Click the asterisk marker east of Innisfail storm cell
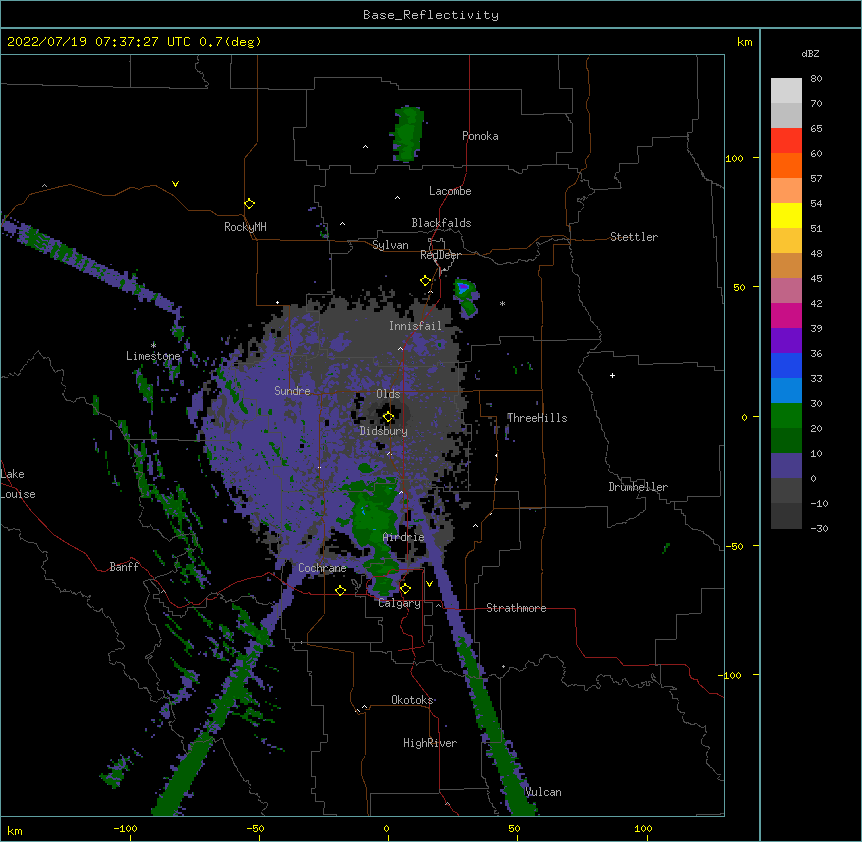This screenshot has height=842, width=862. (x=502, y=303)
